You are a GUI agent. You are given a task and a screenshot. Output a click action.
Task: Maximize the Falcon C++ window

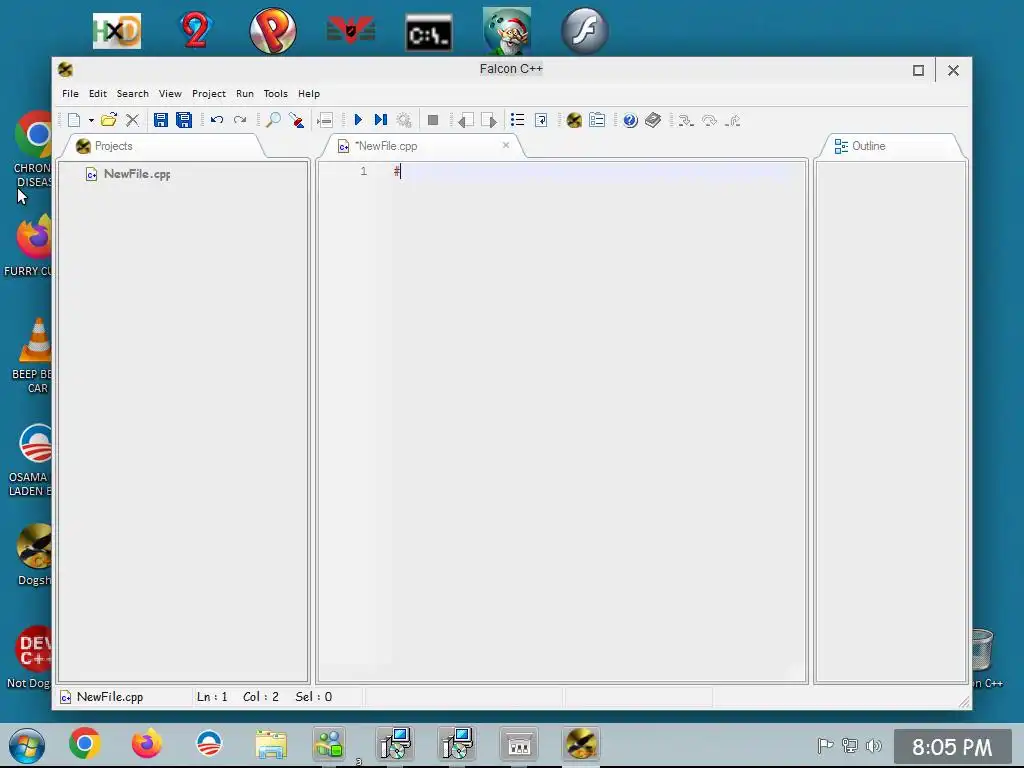tap(918, 71)
